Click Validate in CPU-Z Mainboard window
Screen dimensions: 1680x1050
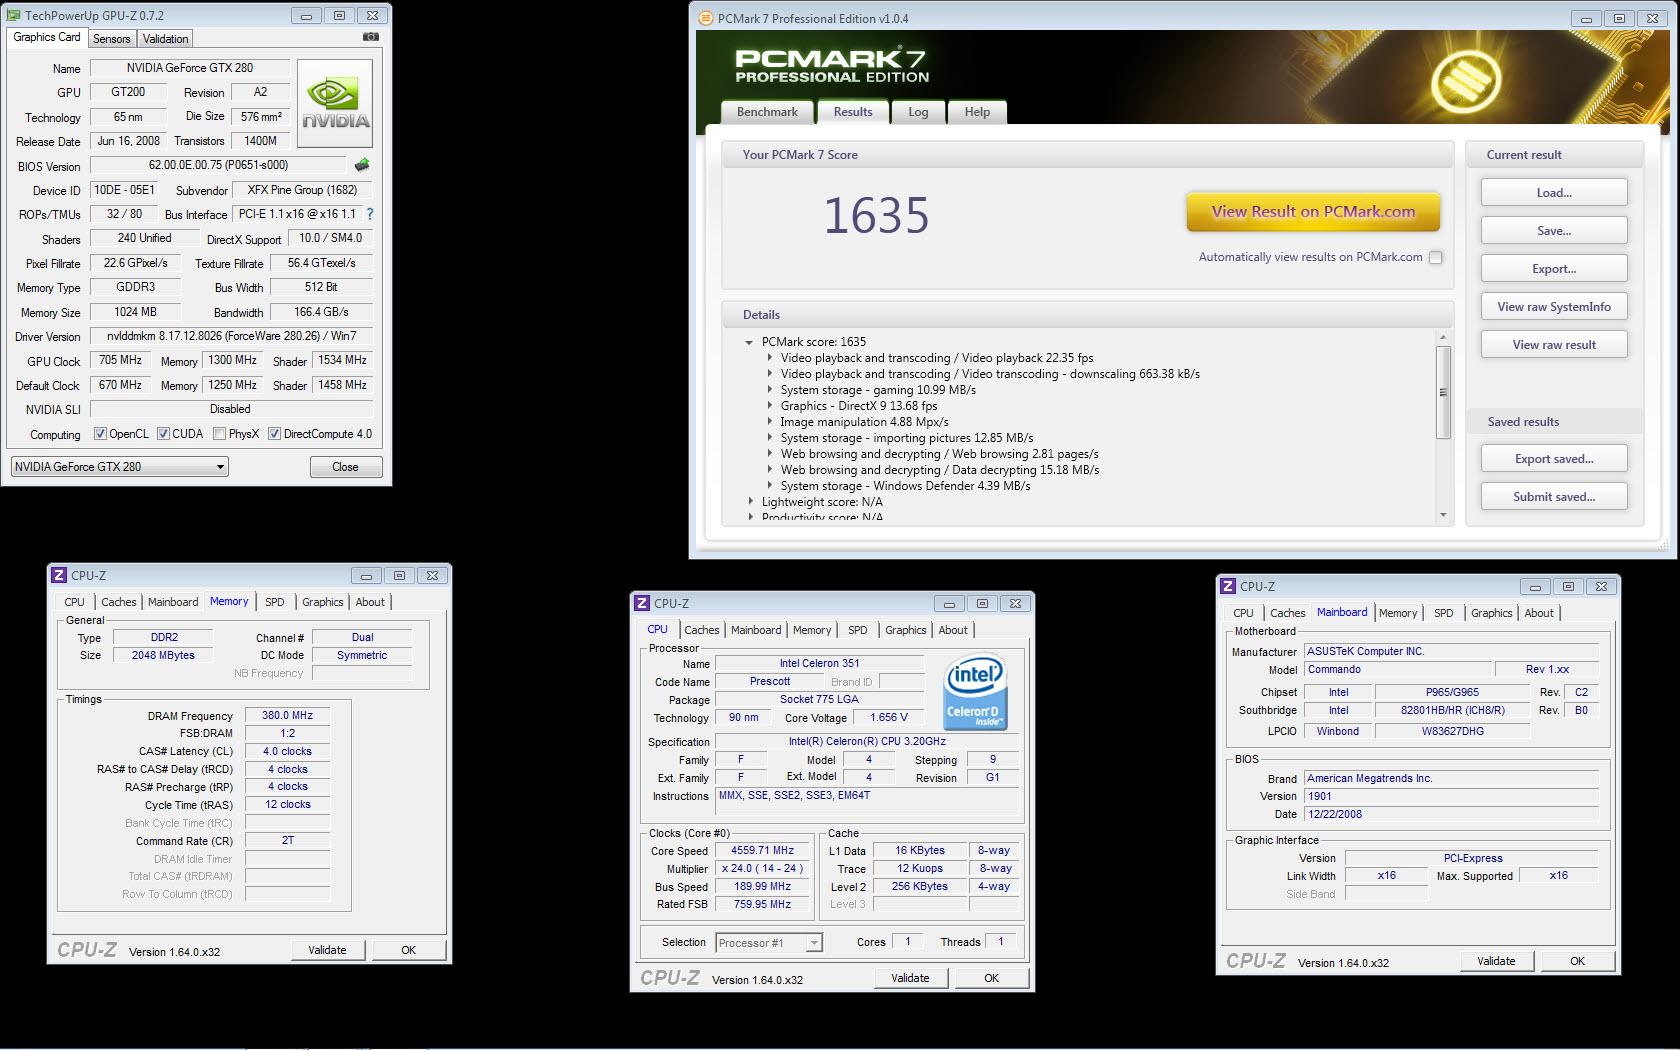[x=1496, y=961]
